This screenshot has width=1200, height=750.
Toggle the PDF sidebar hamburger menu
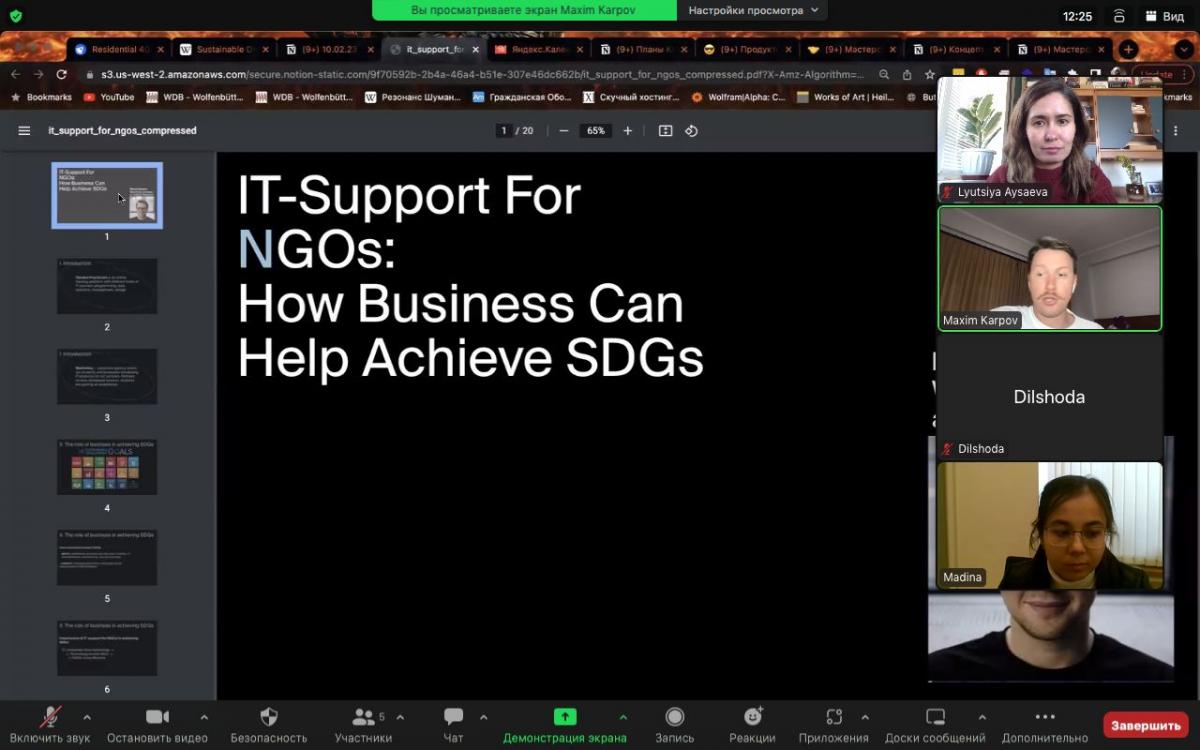click(24, 131)
